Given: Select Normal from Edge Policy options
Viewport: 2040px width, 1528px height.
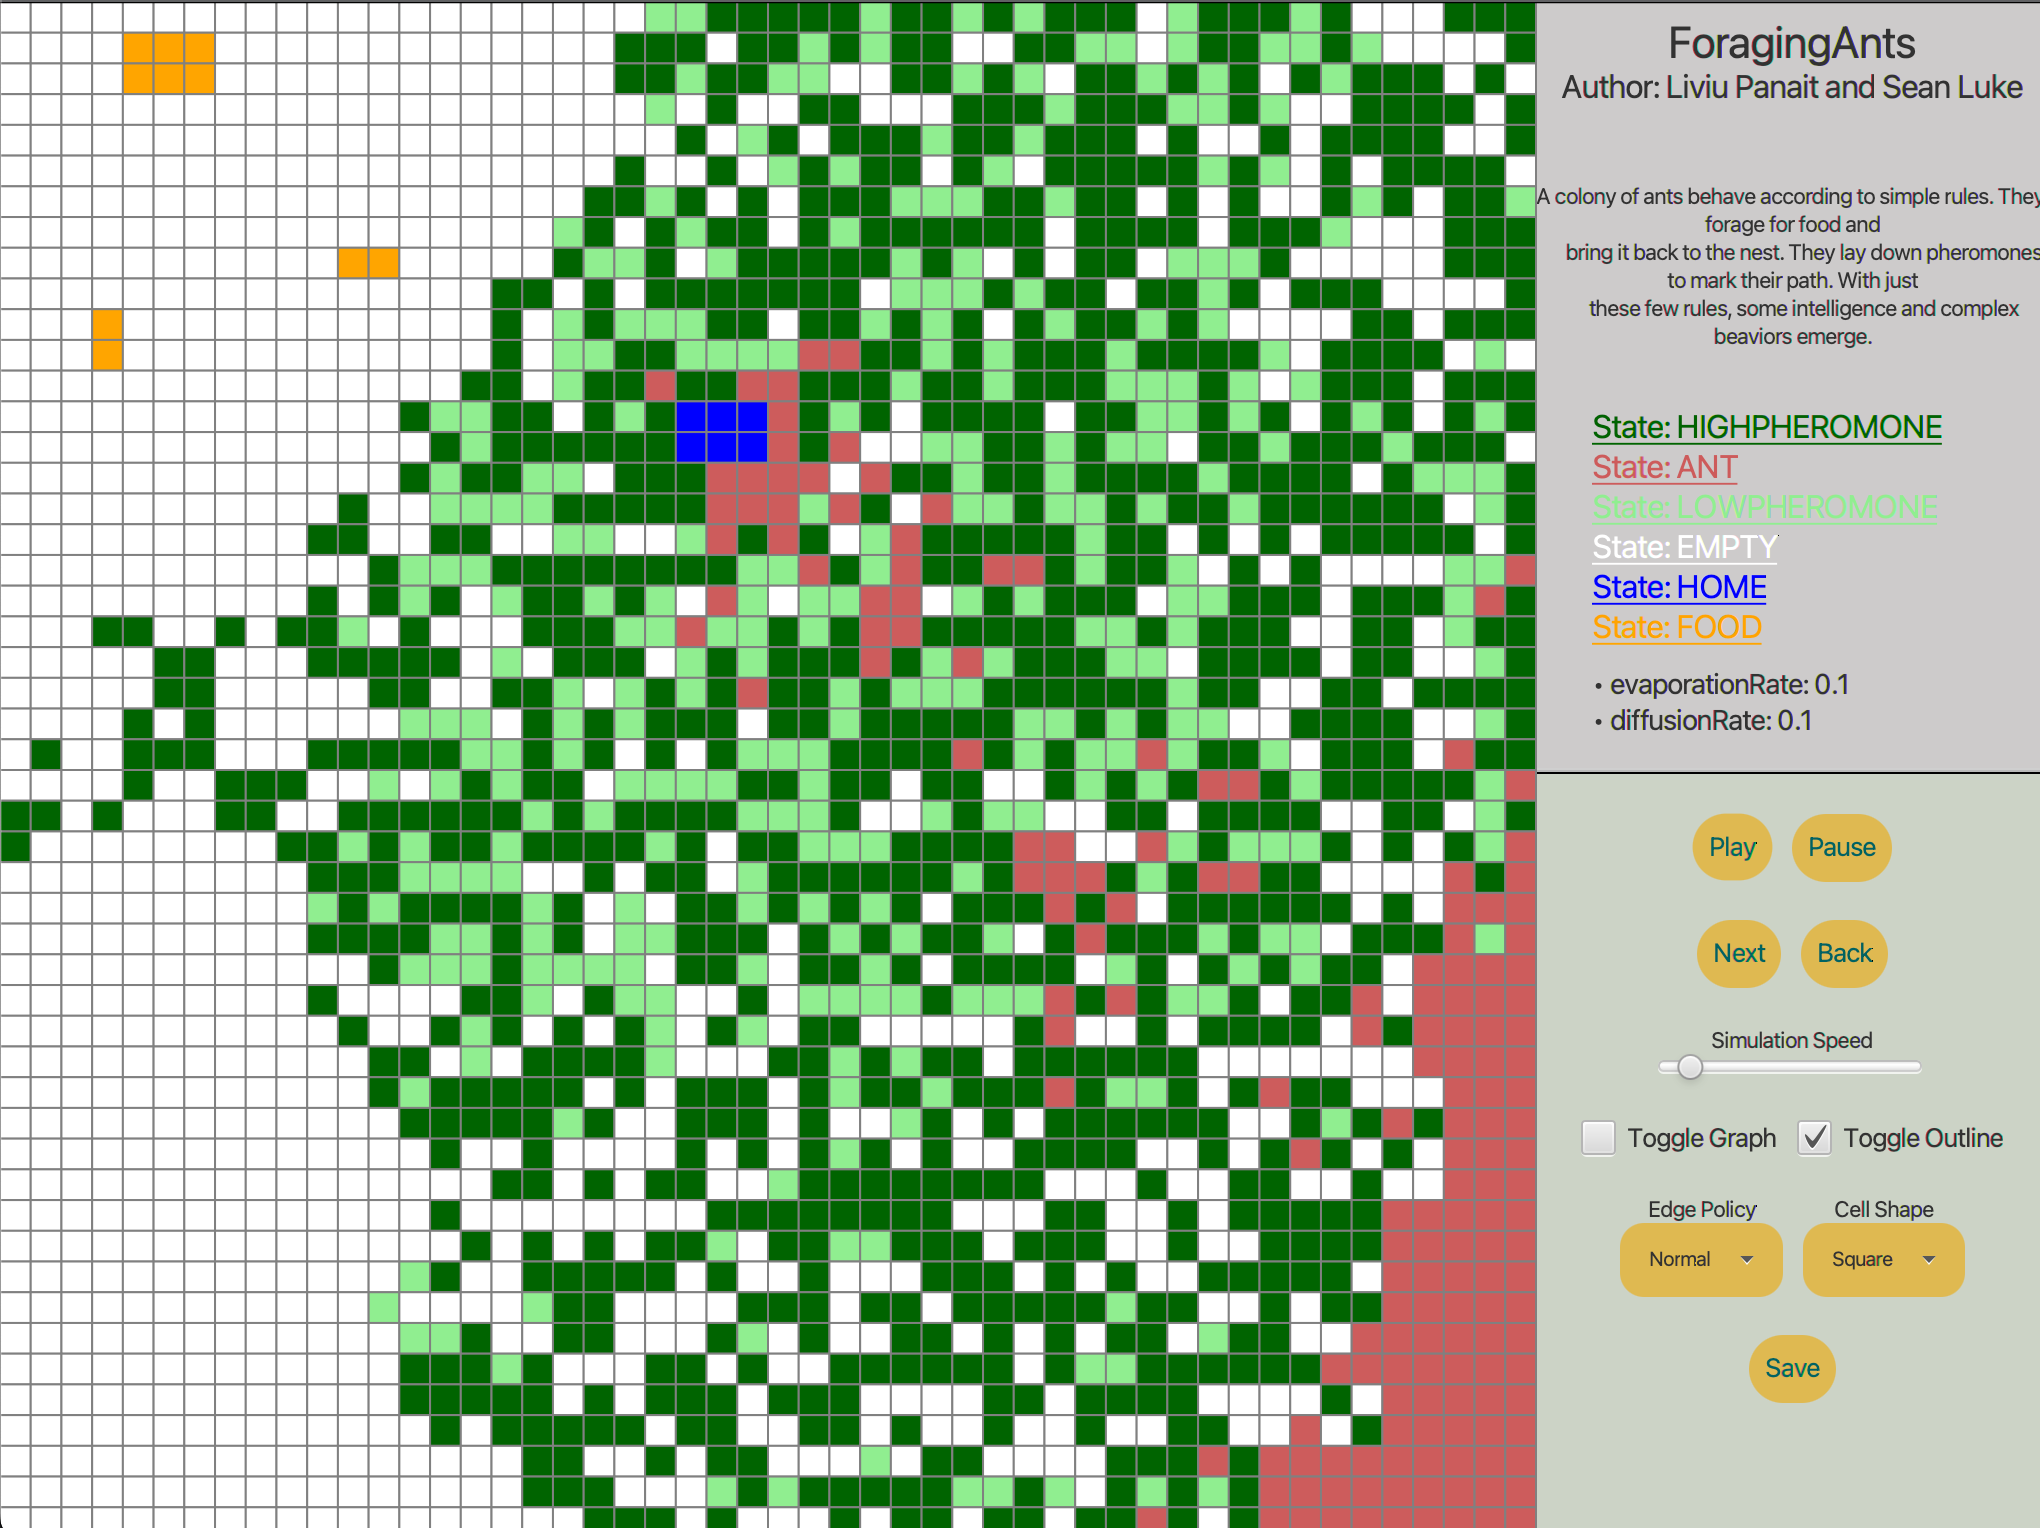Looking at the screenshot, I should point(1697,1258).
